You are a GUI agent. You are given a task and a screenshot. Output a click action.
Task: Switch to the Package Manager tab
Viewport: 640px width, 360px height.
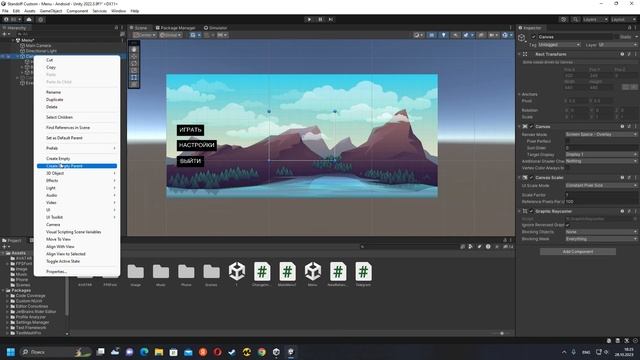coord(175,28)
